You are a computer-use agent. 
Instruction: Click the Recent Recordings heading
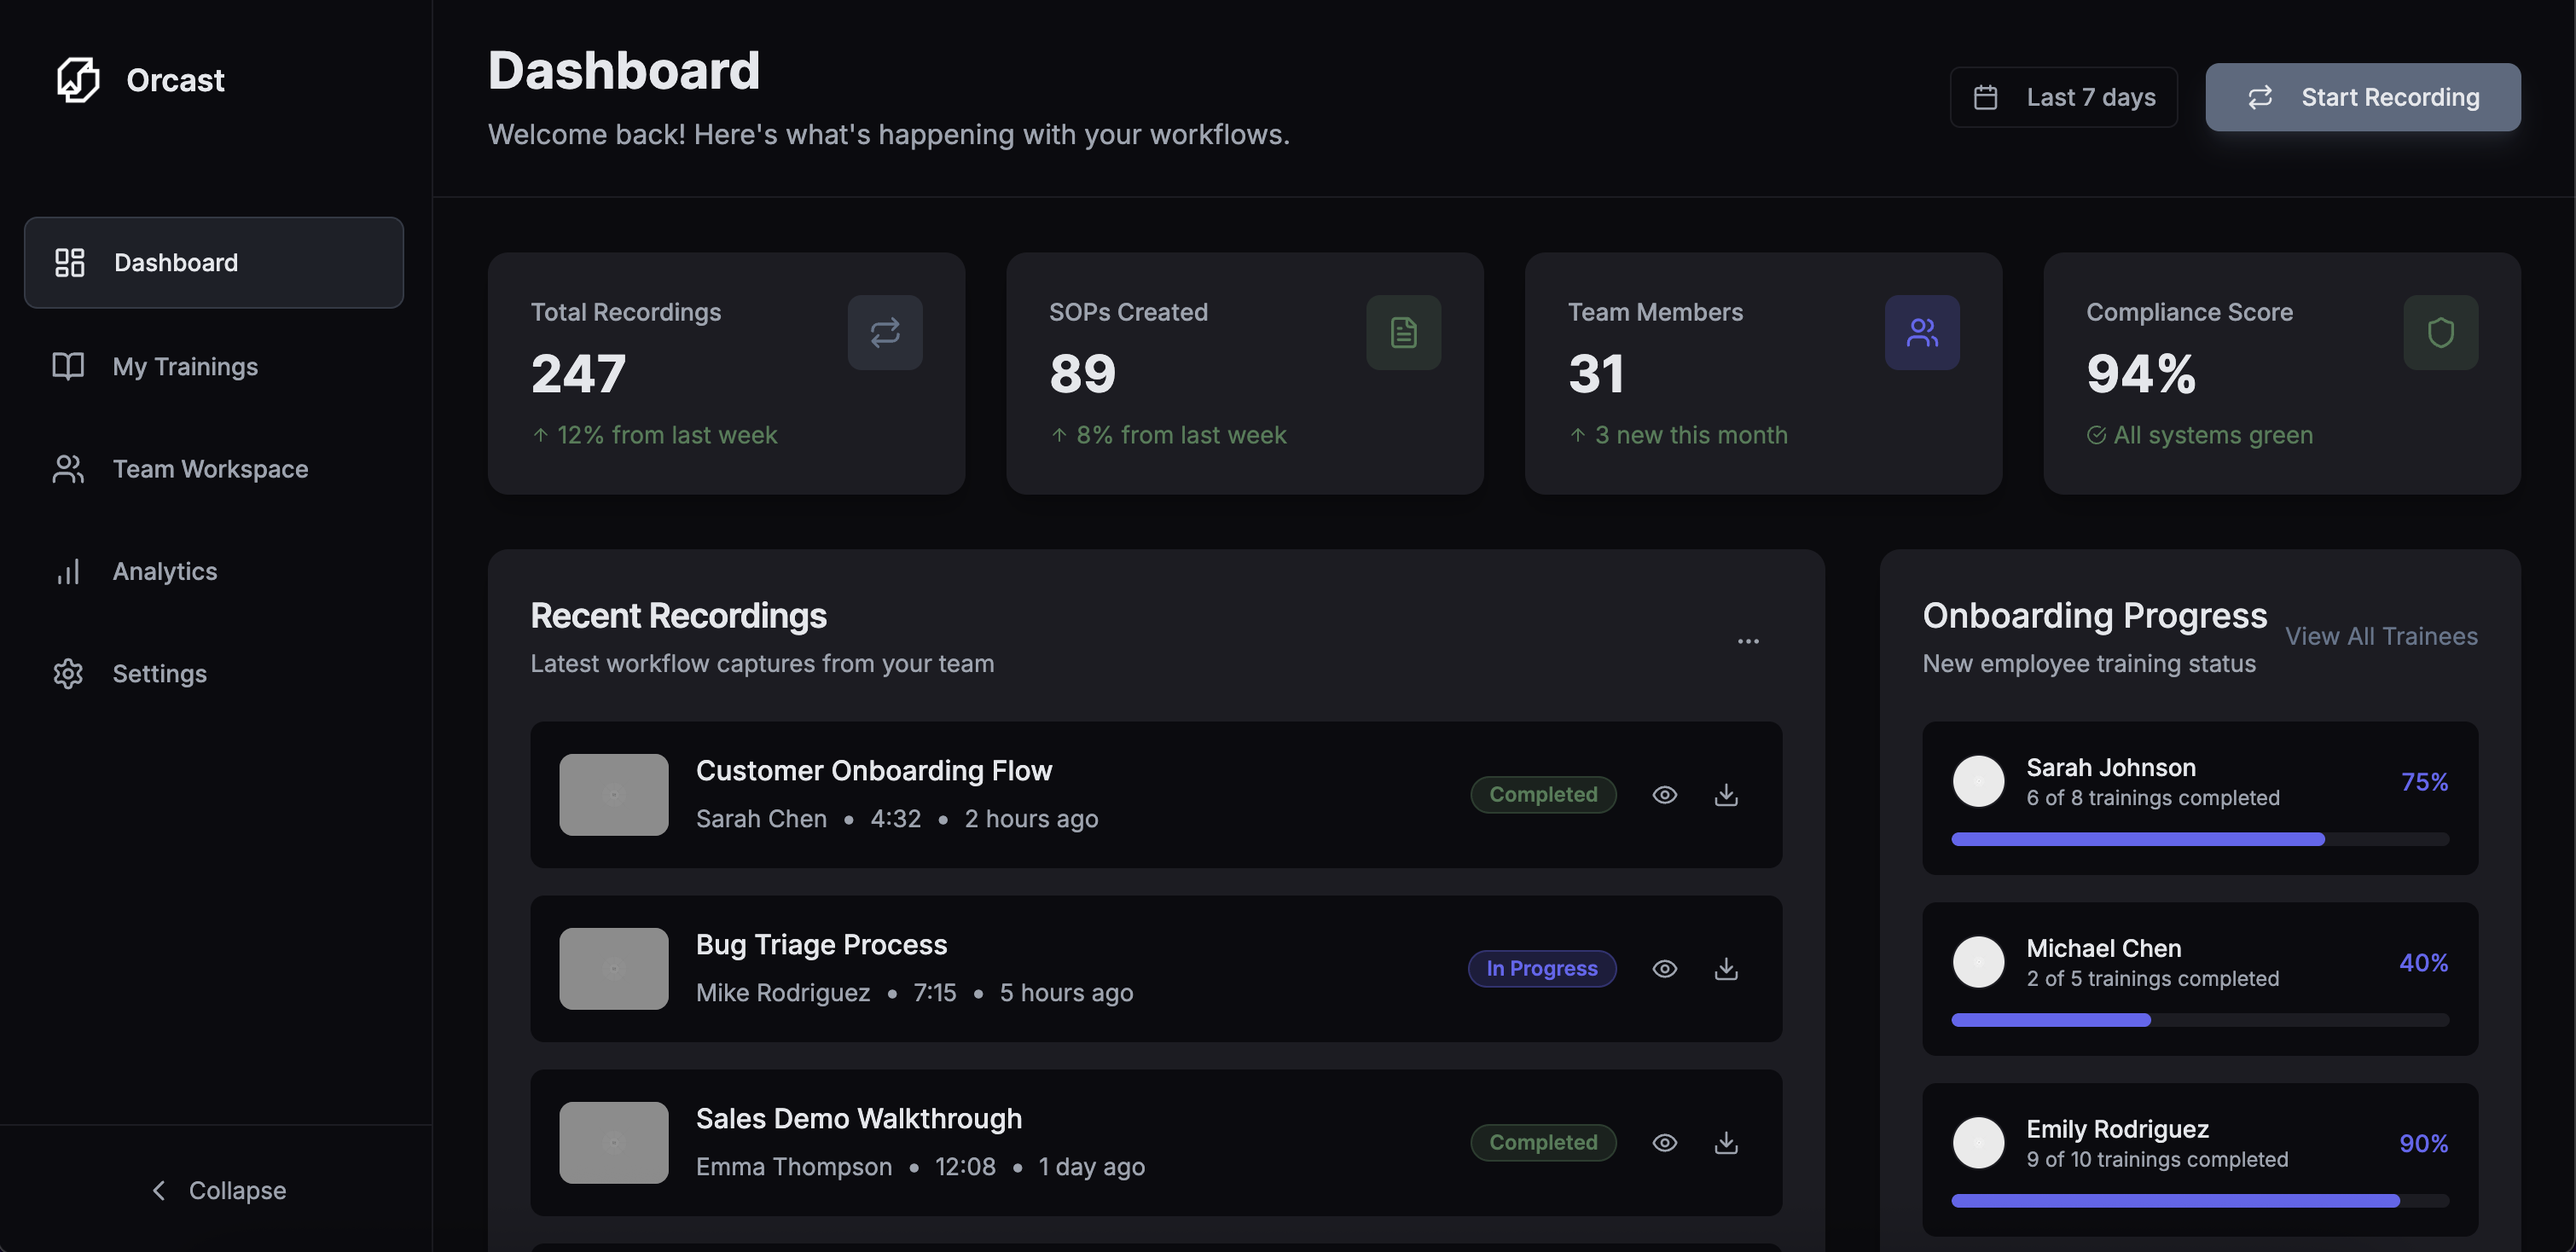[x=678, y=615]
